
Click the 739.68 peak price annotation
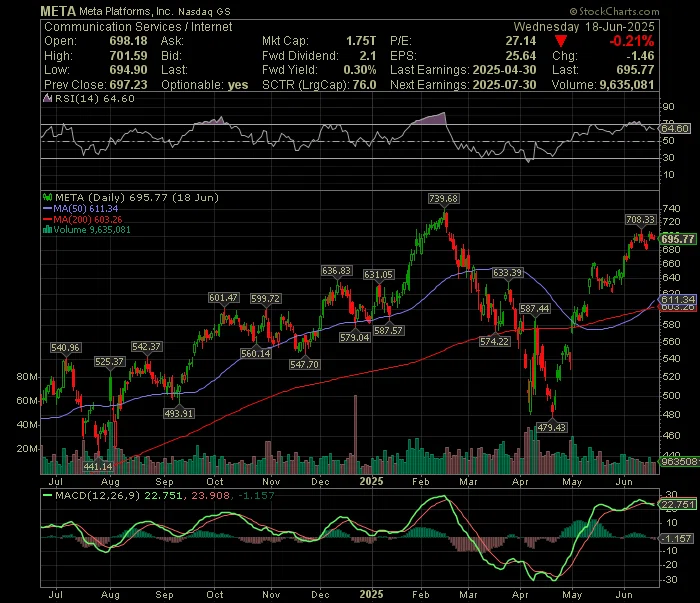pyautogui.click(x=443, y=199)
